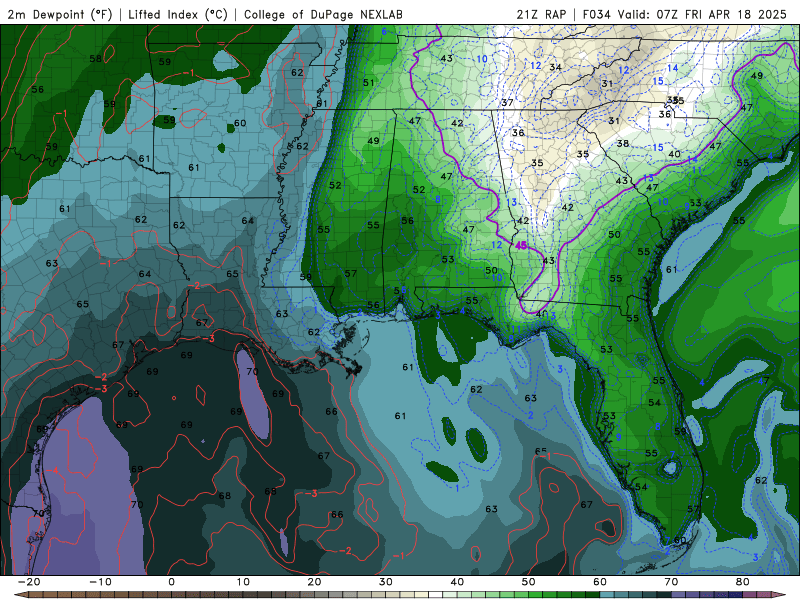This screenshot has height=600, width=800.
Task: Click the dewpoint value "33" near the coast
Action: tap(695, 203)
